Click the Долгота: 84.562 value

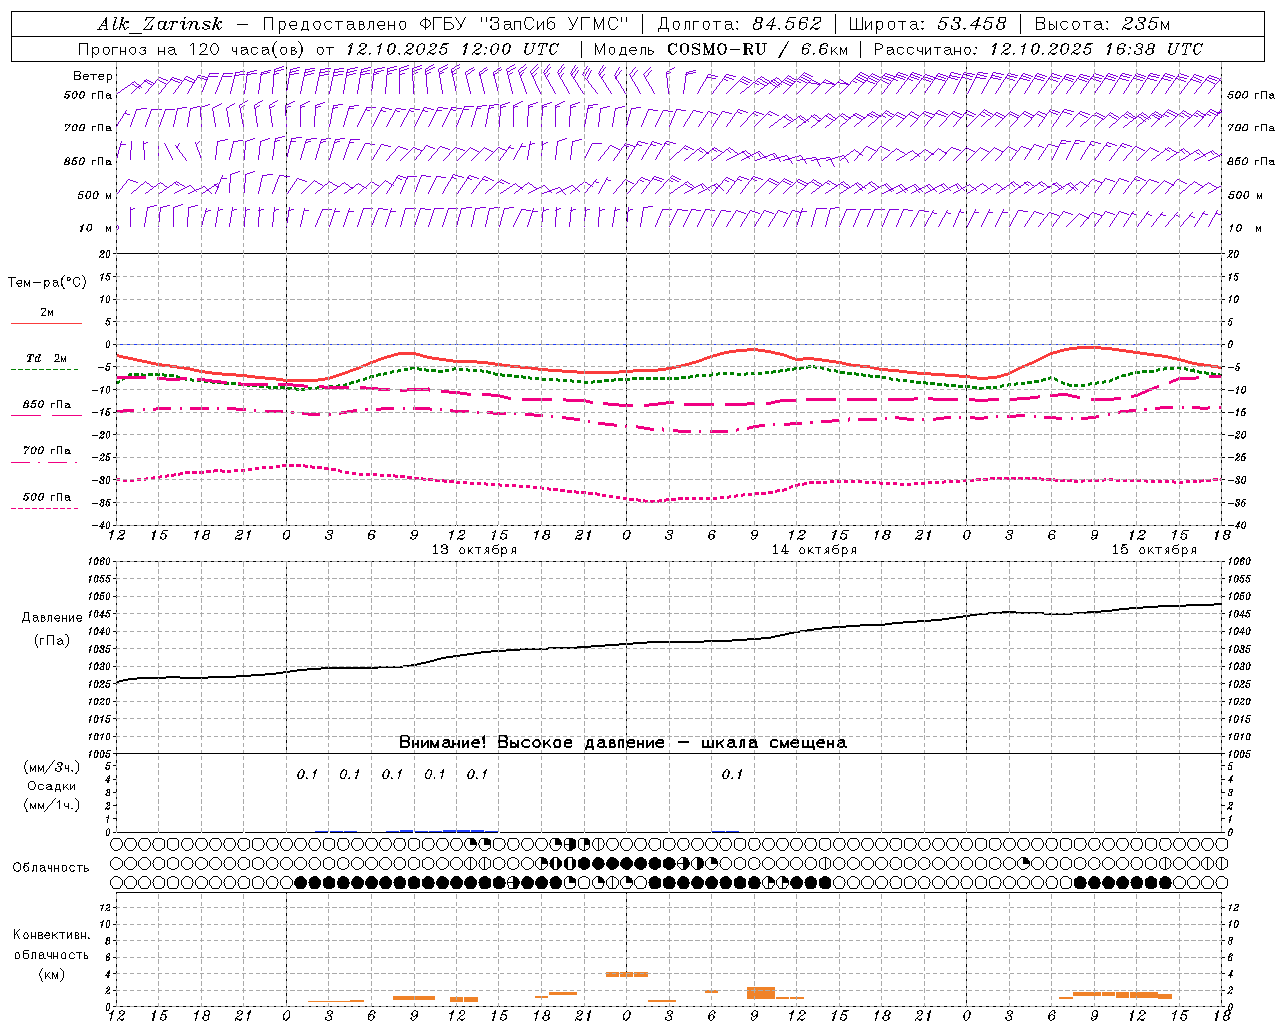[739, 25]
